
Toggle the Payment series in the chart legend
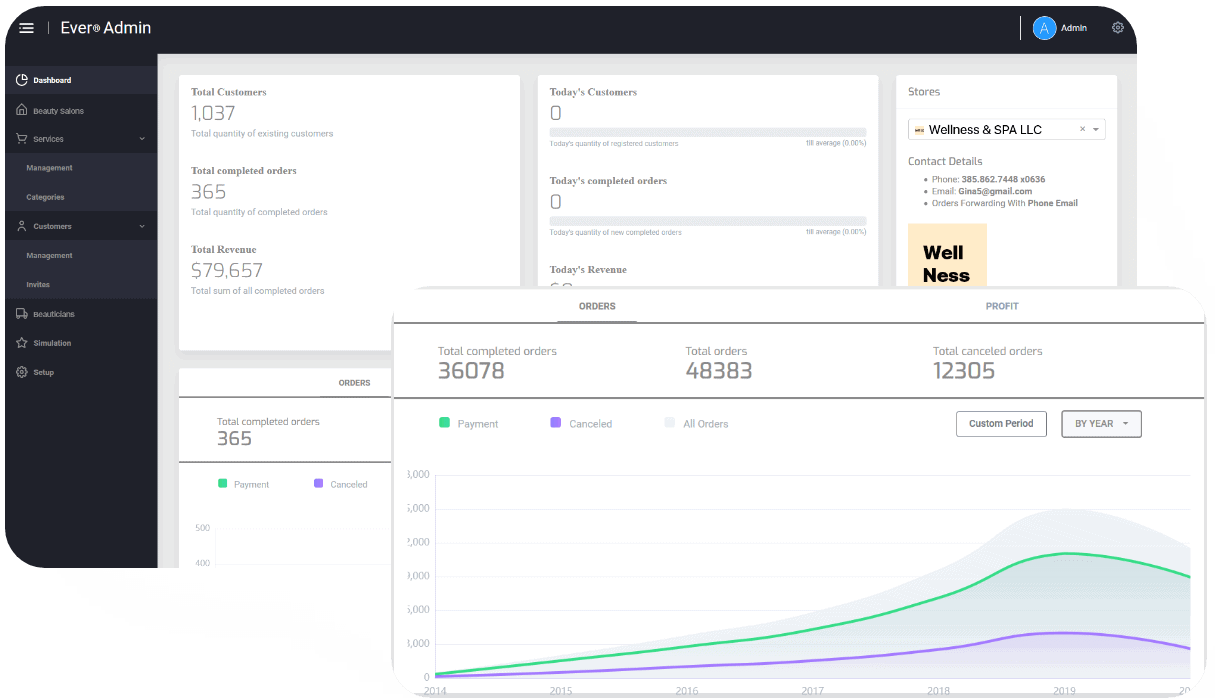[x=472, y=423]
